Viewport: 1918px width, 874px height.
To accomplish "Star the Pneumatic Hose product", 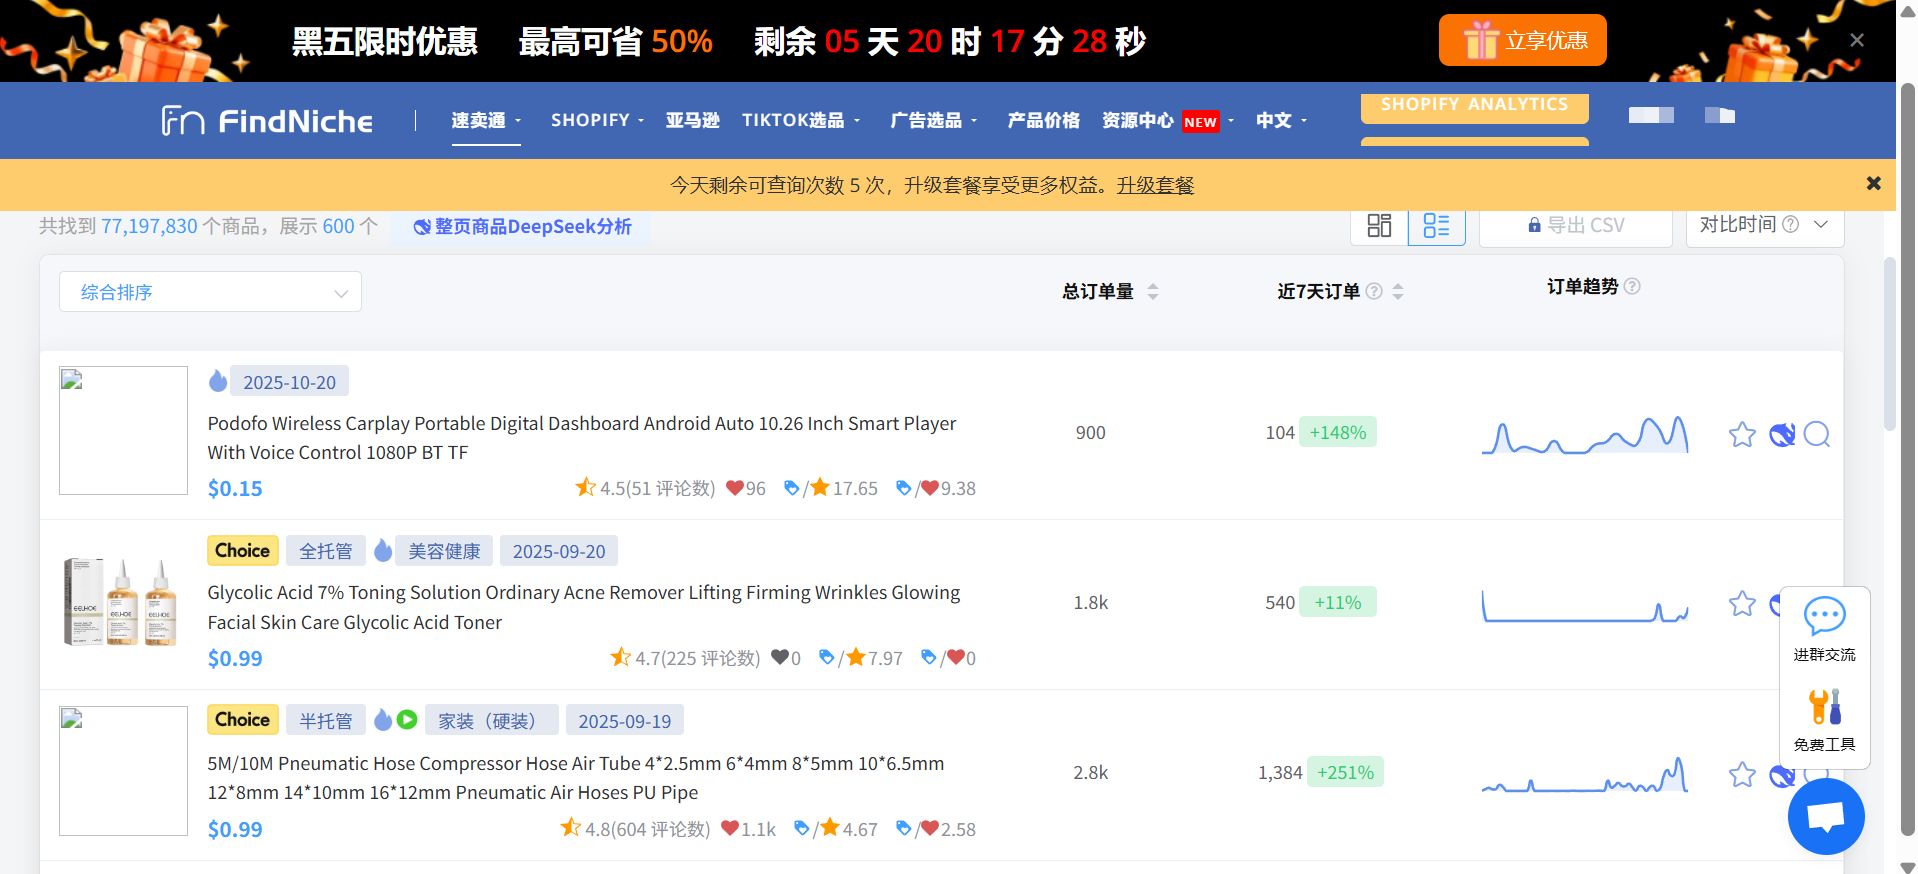I will click(1742, 775).
